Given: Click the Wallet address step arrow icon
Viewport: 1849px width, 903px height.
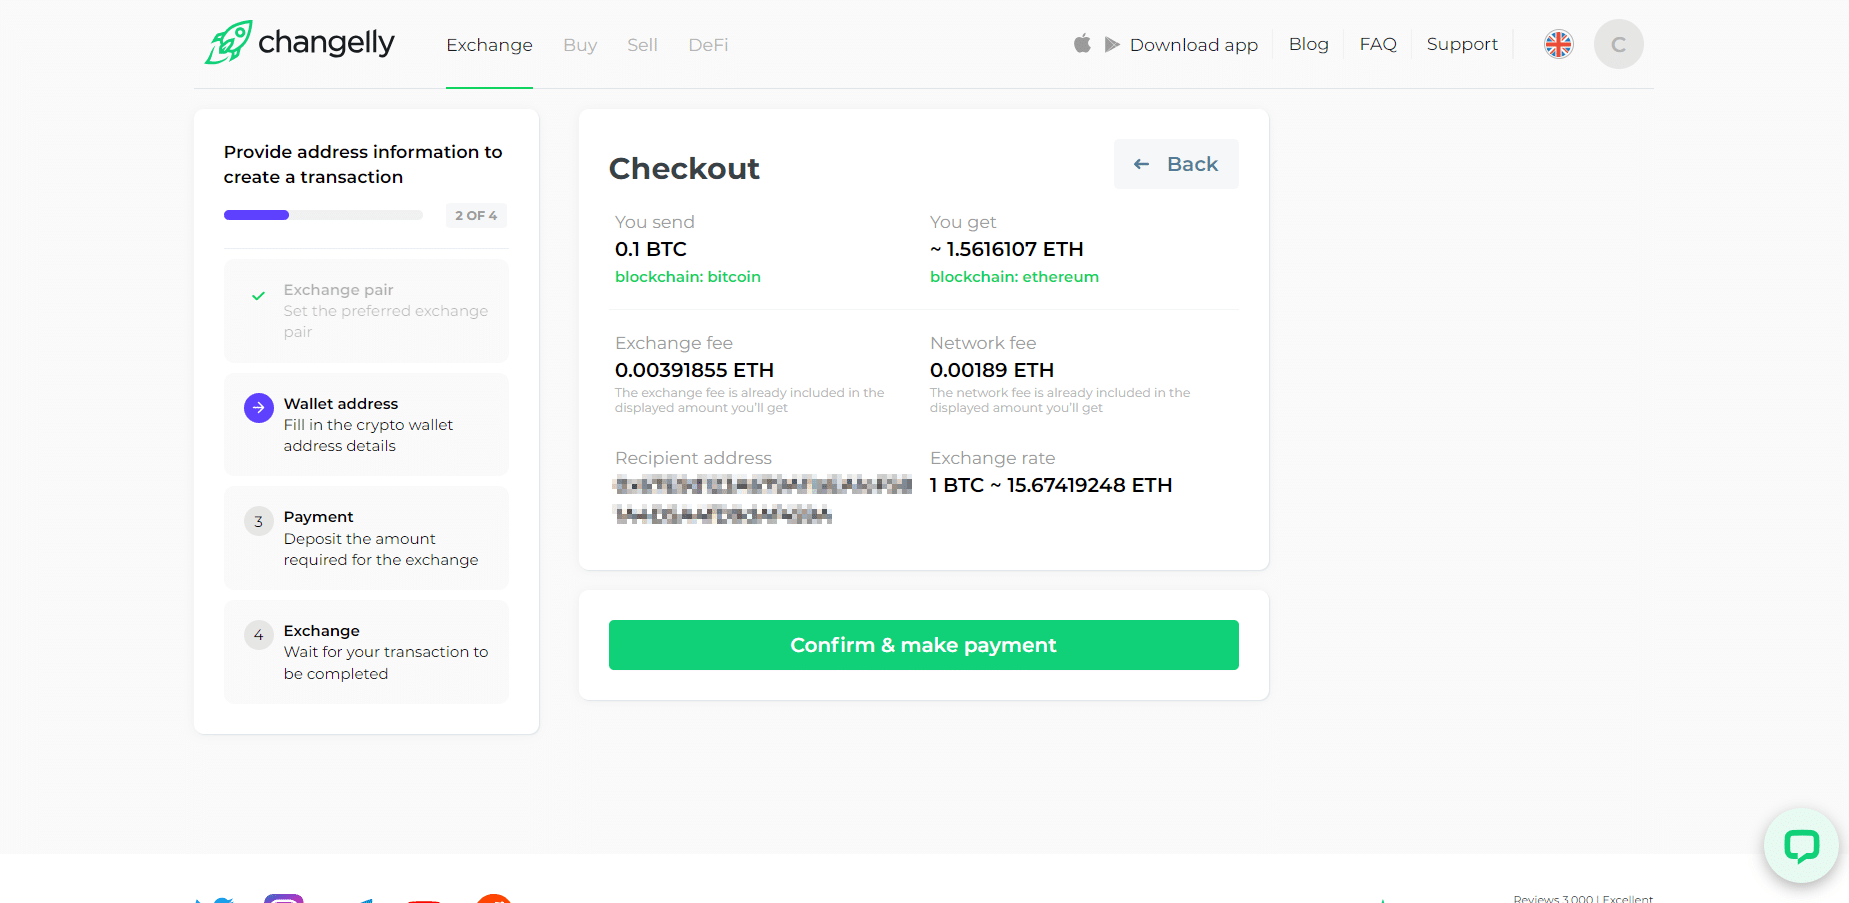Looking at the screenshot, I should [259, 408].
